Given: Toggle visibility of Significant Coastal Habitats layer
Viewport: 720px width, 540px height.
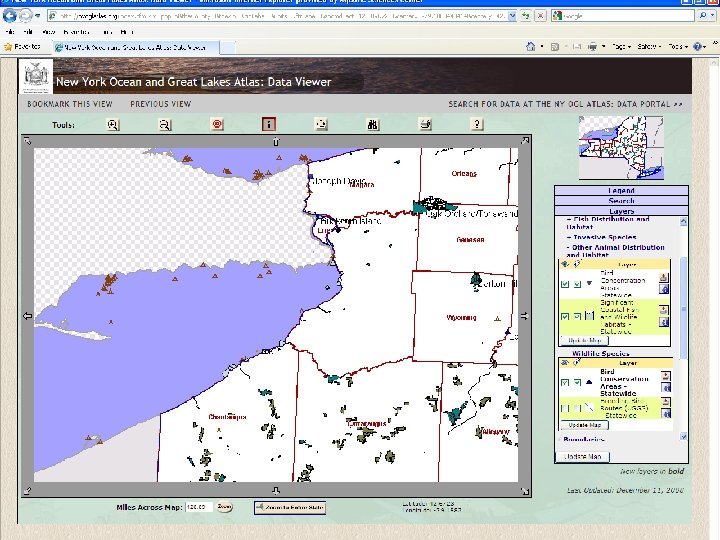Looking at the screenshot, I should (x=565, y=316).
